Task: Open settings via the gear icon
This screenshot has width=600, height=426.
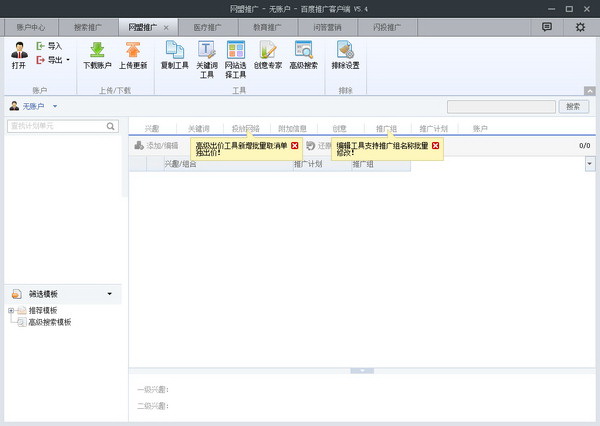Action: (580, 27)
